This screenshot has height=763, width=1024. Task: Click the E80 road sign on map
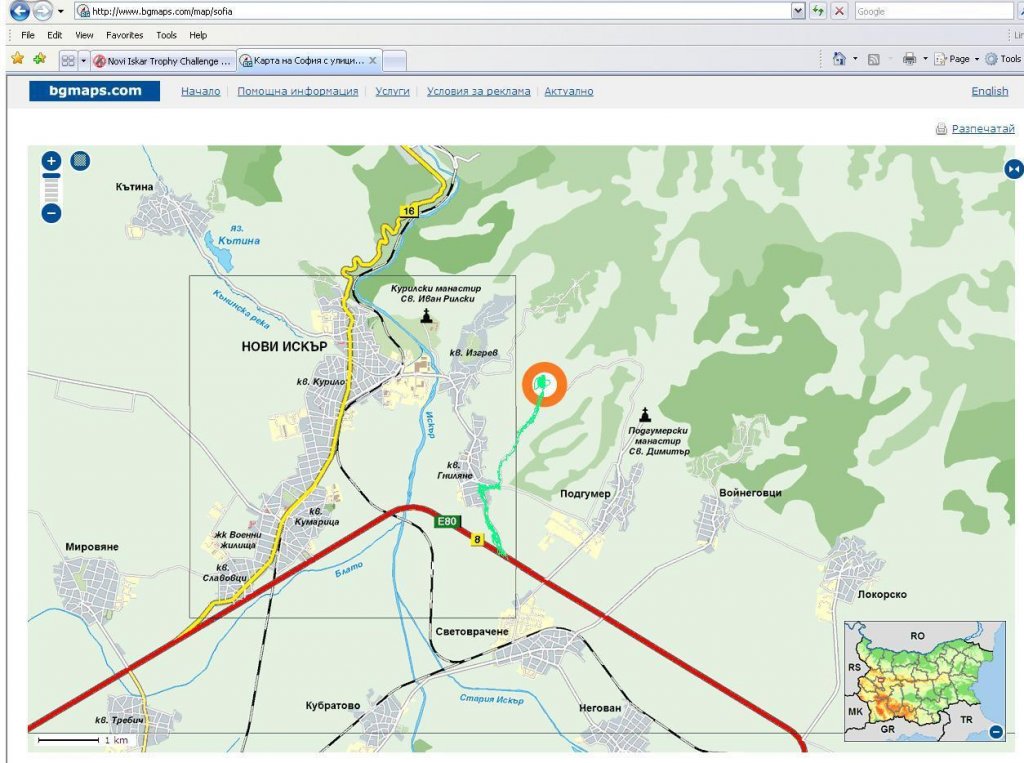447,521
